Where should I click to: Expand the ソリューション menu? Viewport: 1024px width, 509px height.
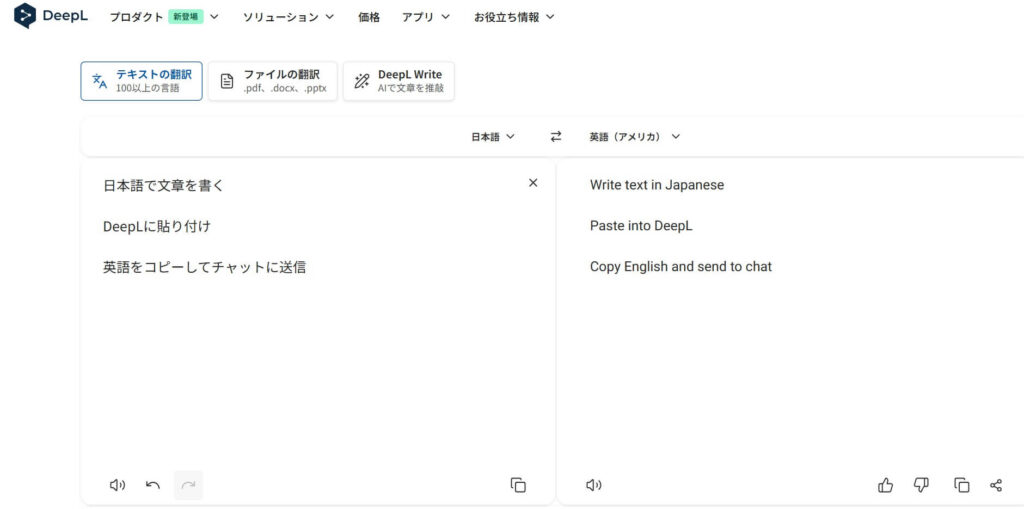click(288, 17)
